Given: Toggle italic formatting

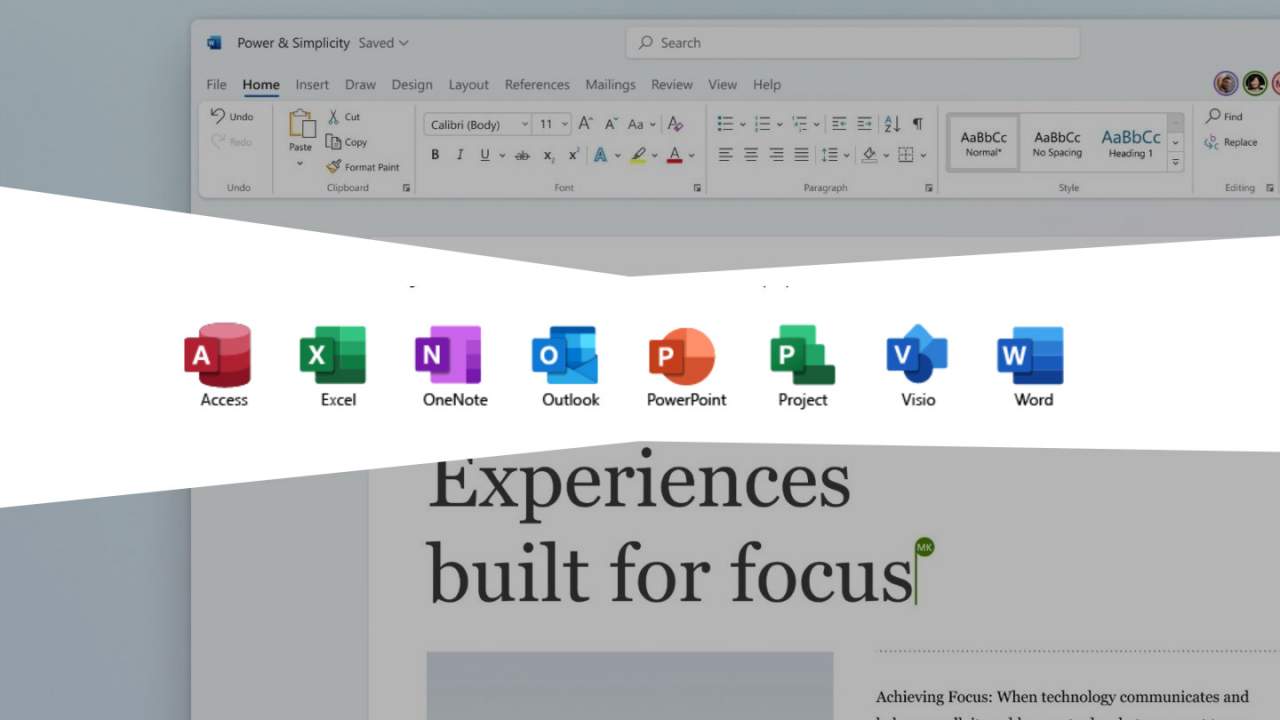Looking at the screenshot, I should [x=458, y=155].
